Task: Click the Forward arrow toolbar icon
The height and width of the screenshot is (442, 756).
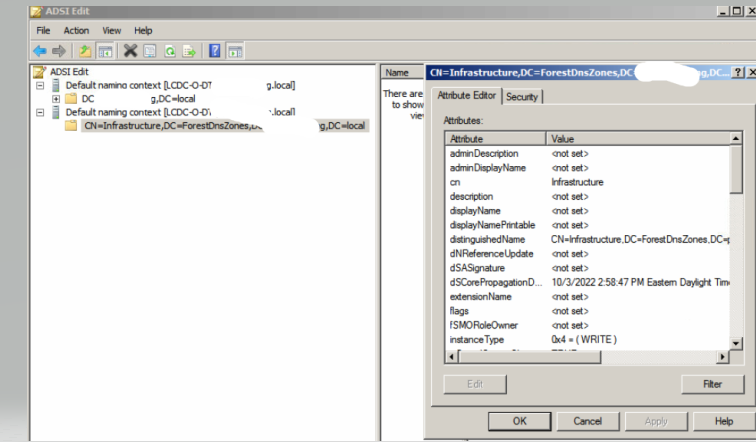Action: pyautogui.click(x=59, y=51)
